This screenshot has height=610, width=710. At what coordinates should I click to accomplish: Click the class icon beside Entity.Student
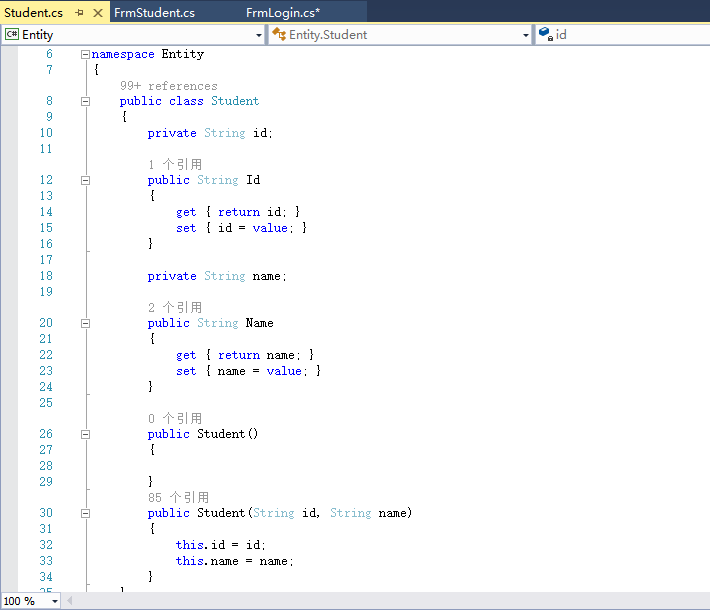click(x=279, y=34)
